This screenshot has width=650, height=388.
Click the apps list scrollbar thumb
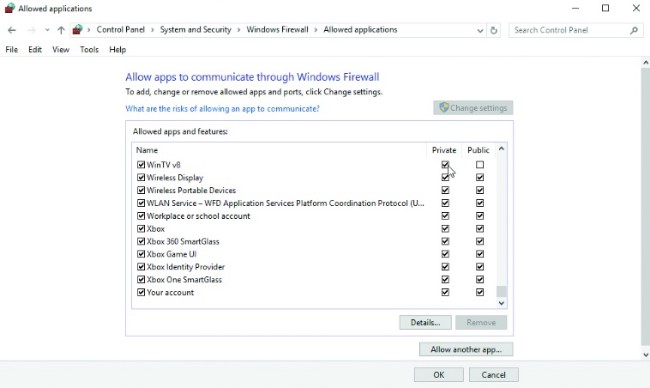coord(501,291)
